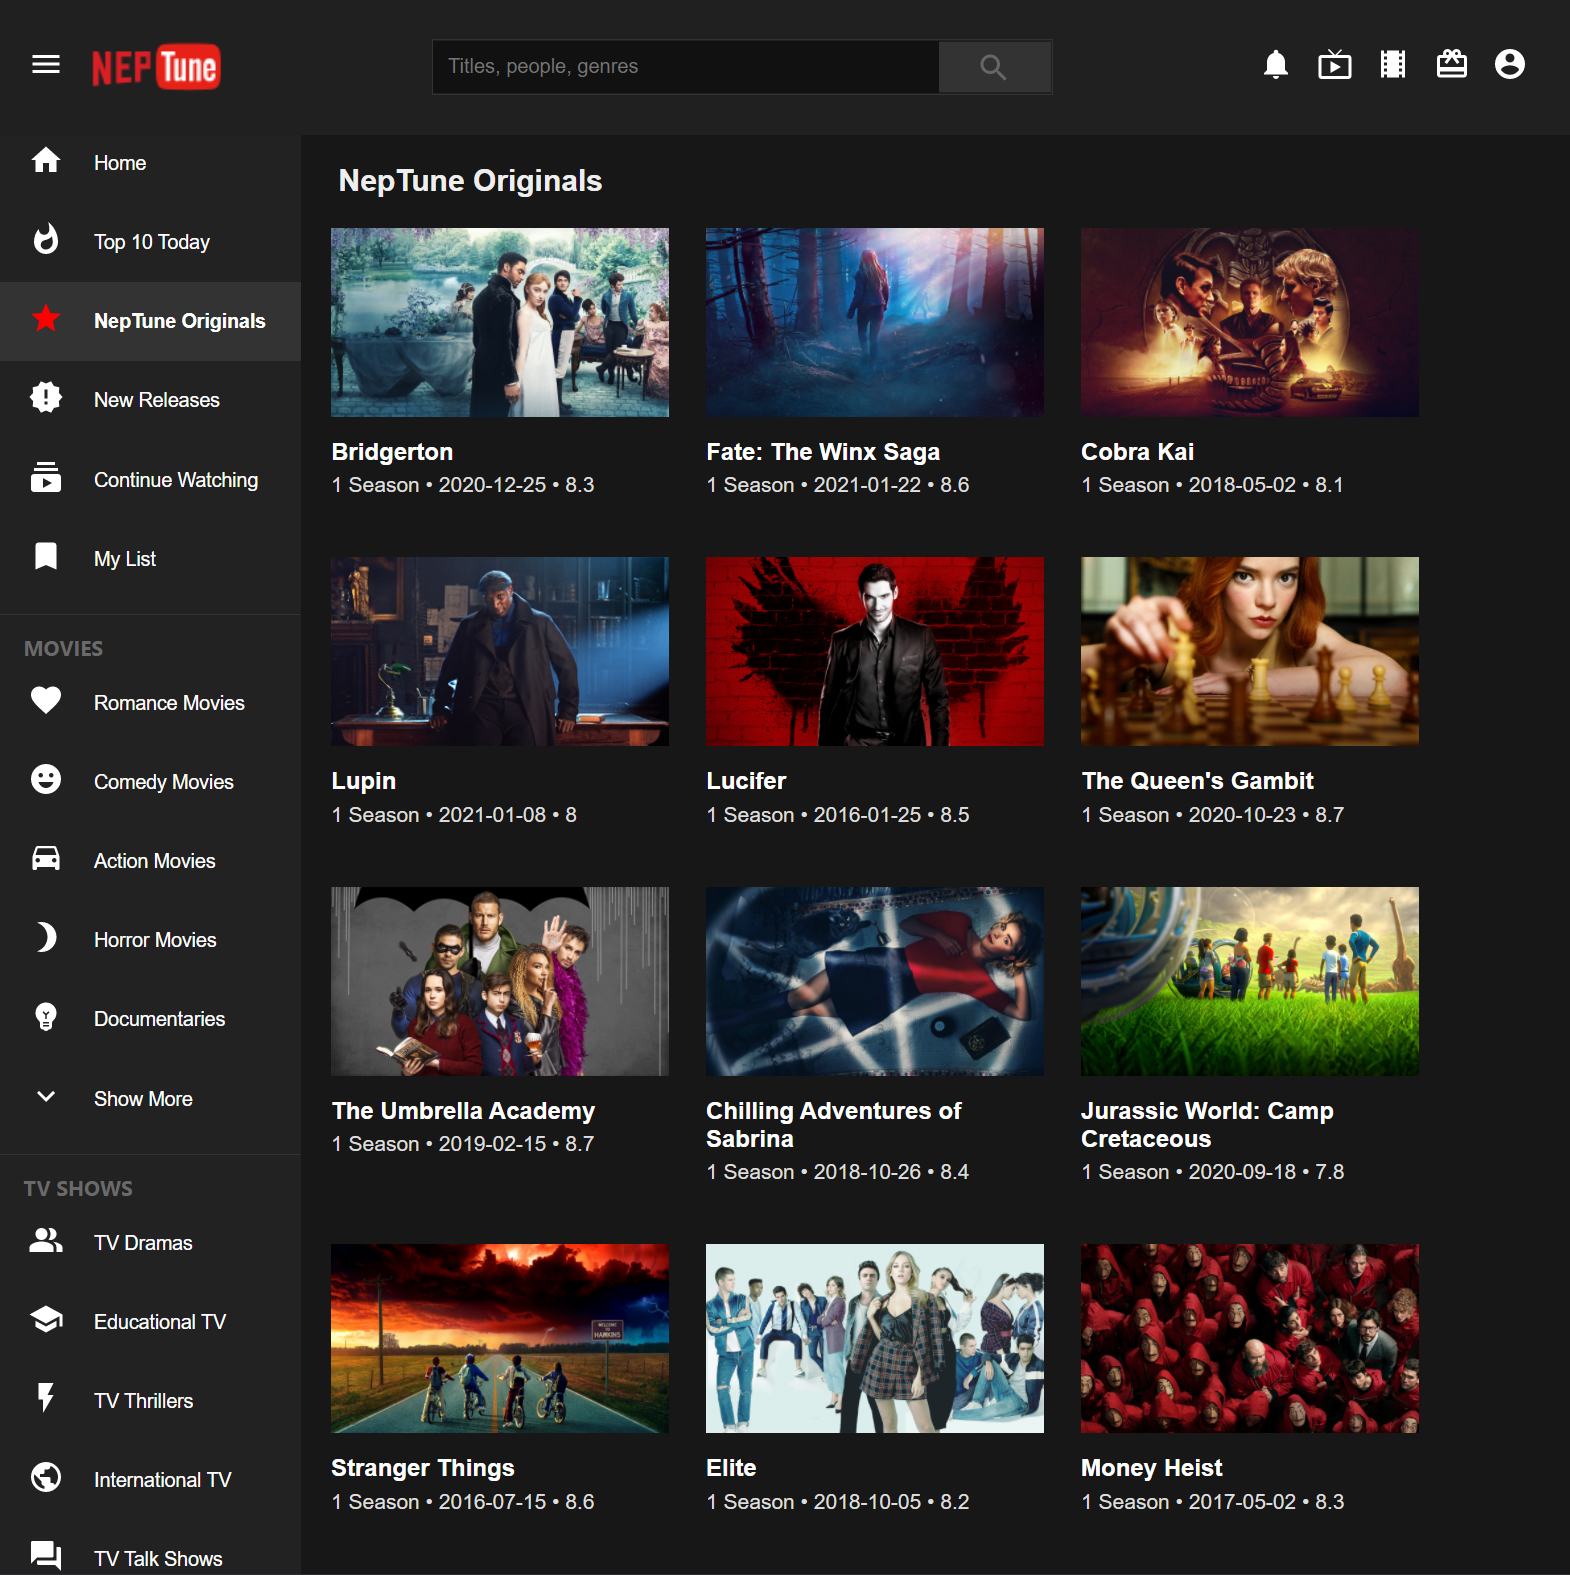Click the graduation cap Educational TV icon
This screenshot has width=1570, height=1575.
pyautogui.click(x=46, y=1320)
